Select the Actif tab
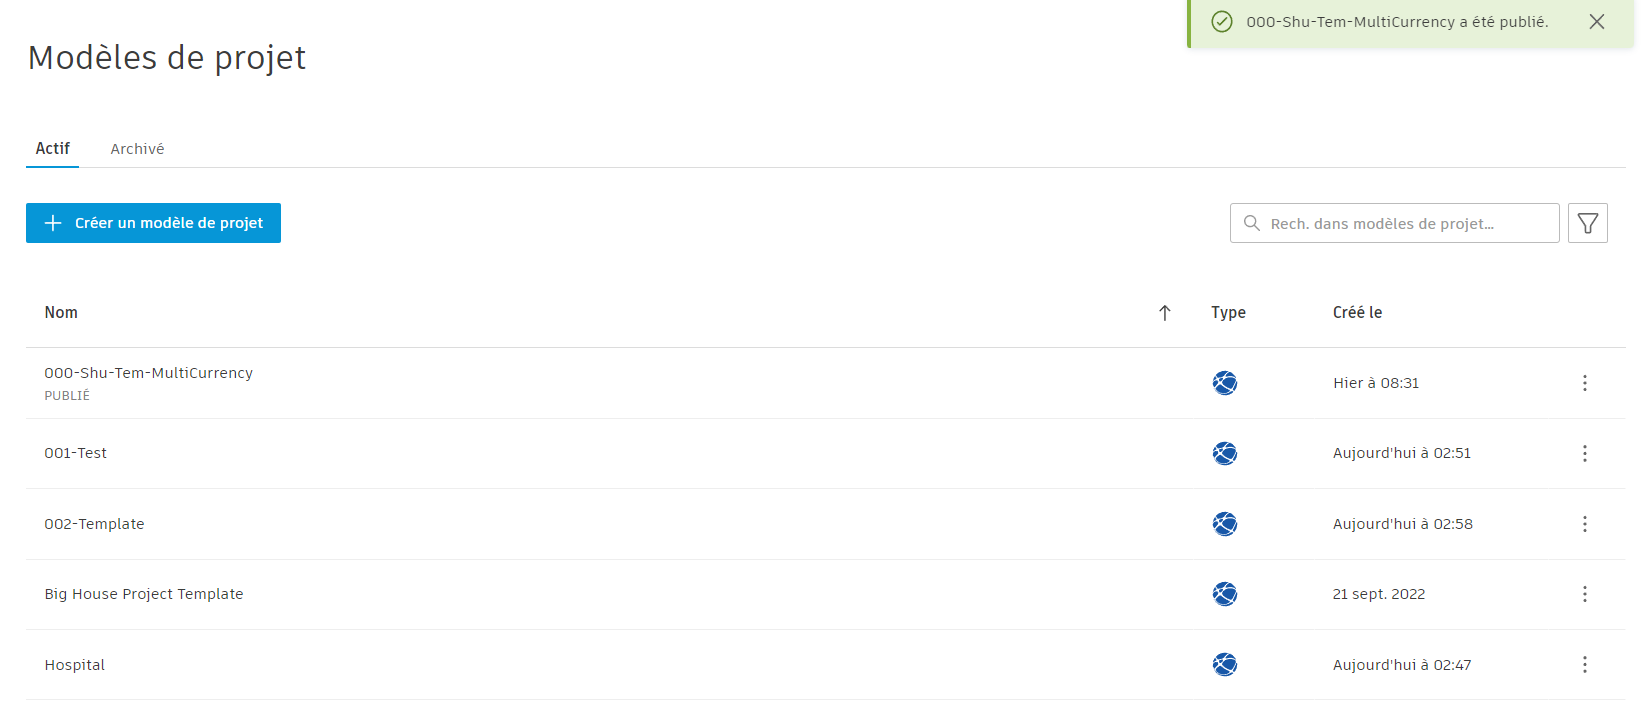The height and width of the screenshot is (718, 1649). coord(53,149)
